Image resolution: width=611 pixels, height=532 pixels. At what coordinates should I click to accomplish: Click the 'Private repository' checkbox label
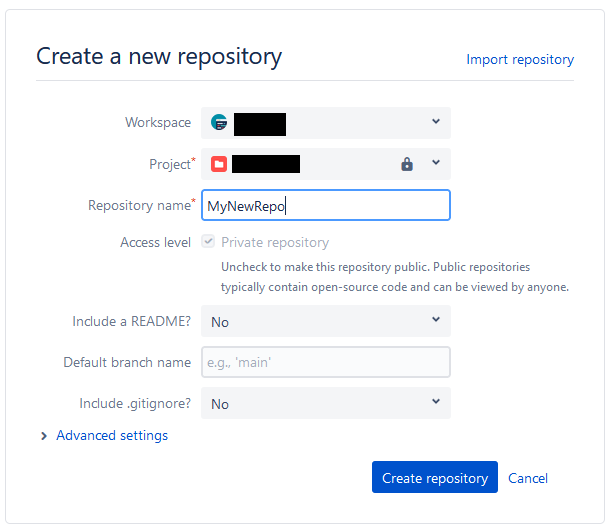(x=274, y=242)
